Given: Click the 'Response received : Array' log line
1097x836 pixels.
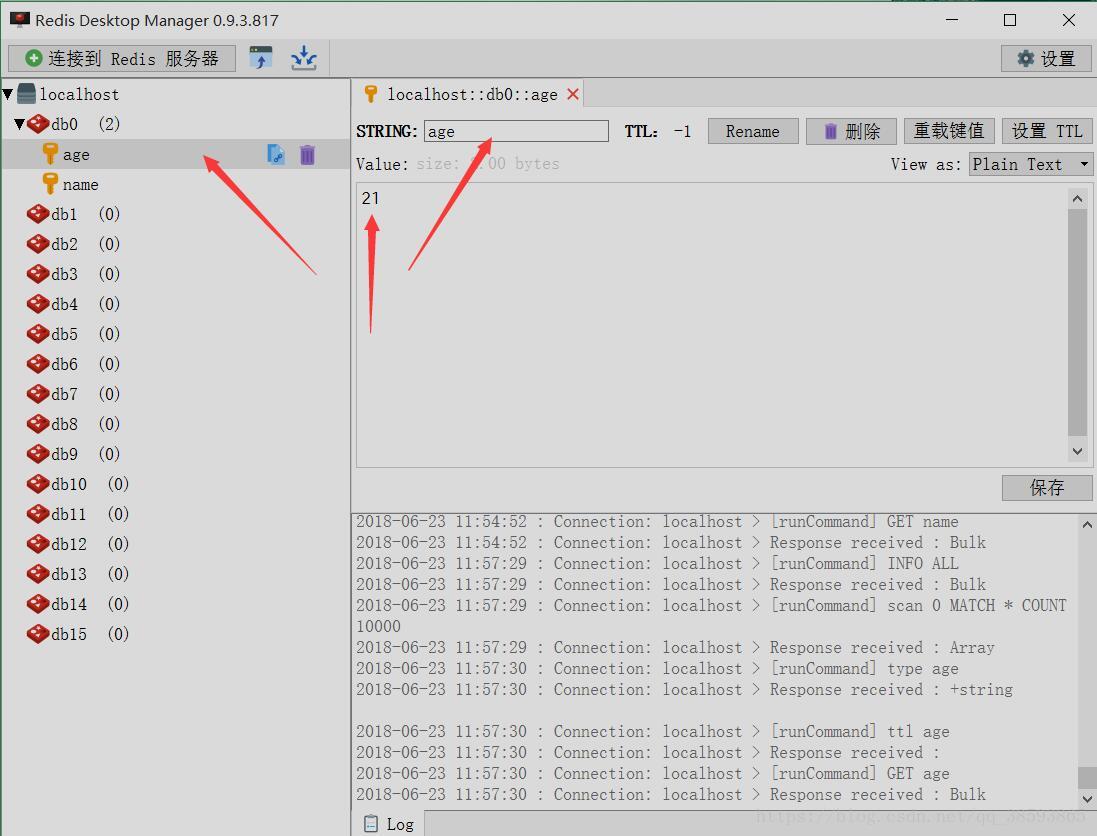Looking at the screenshot, I should [x=675, y=648].
